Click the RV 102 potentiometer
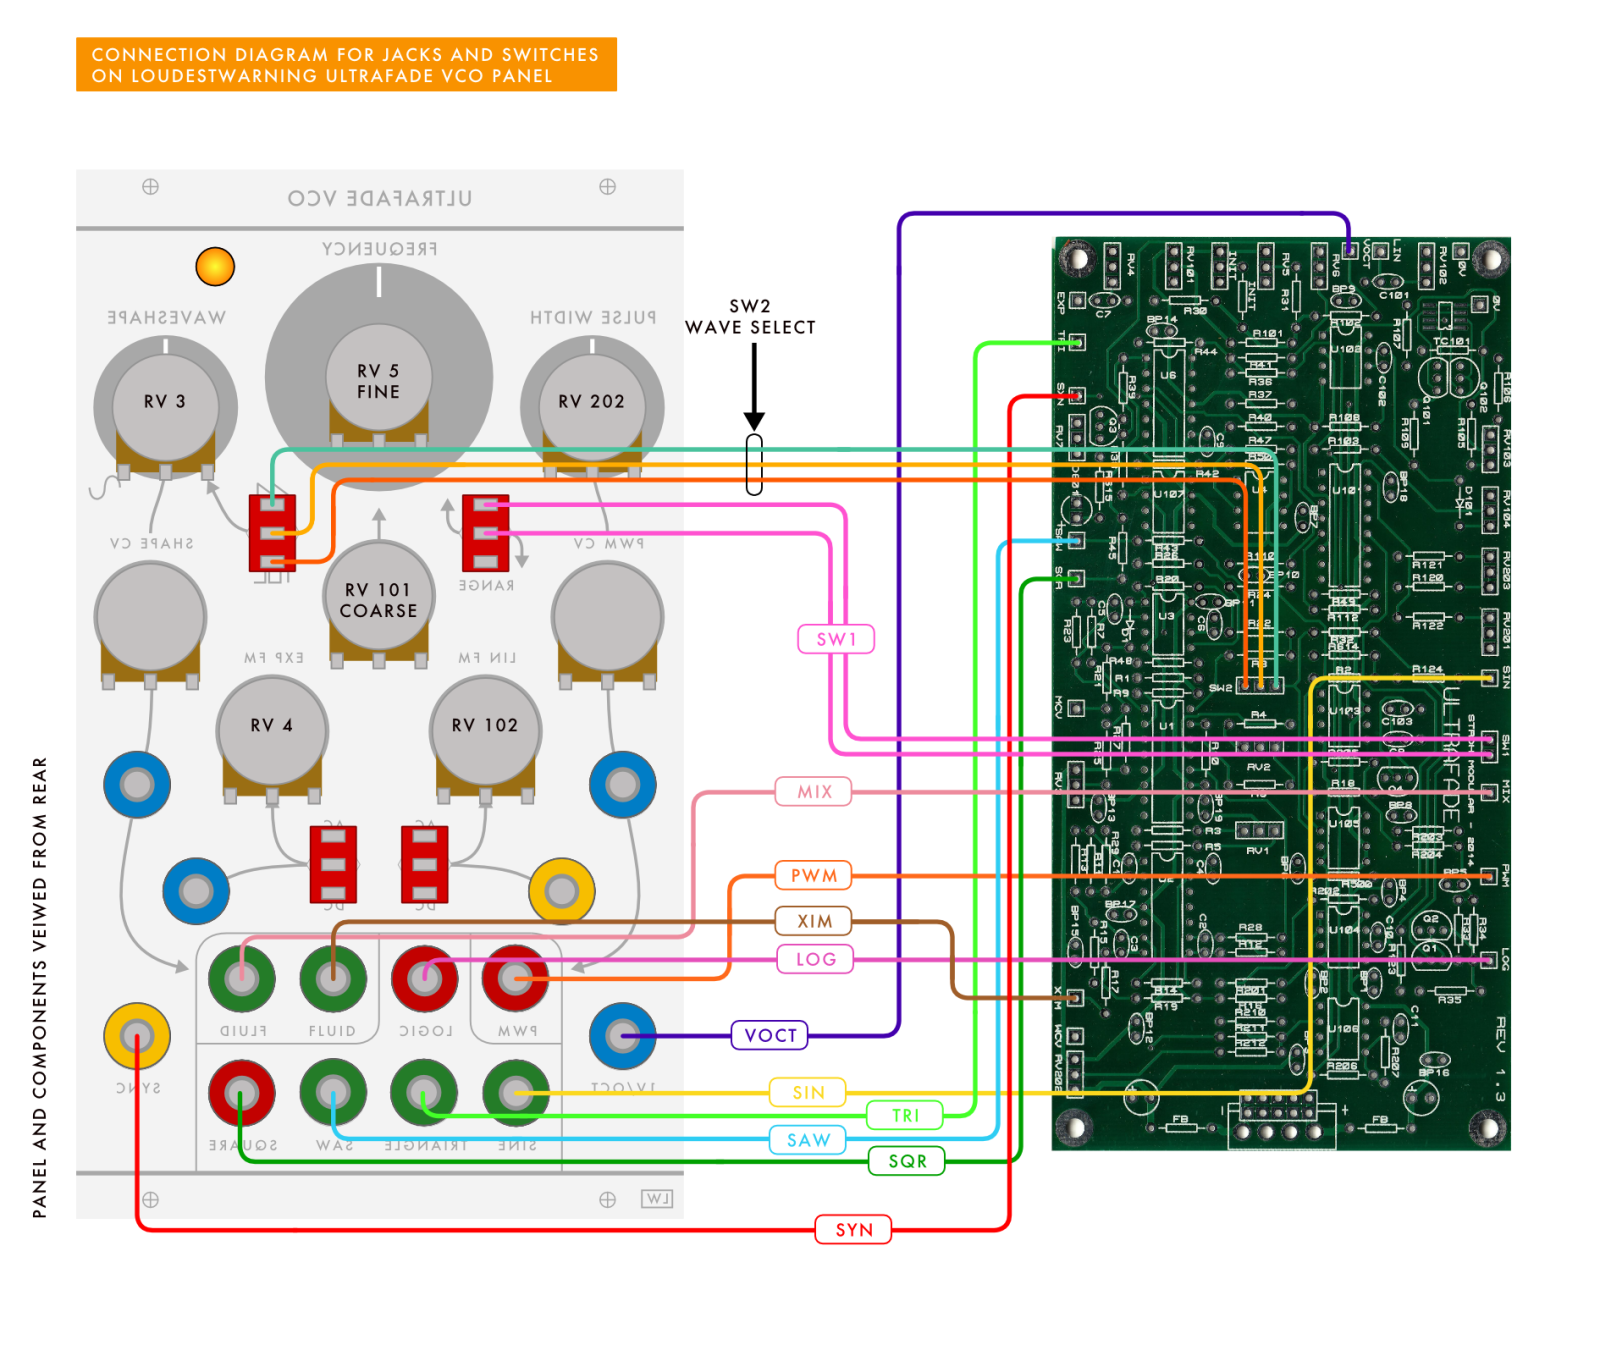Image resolution: width=1600 pixels, height=1356 pixels. click(485, 740)
